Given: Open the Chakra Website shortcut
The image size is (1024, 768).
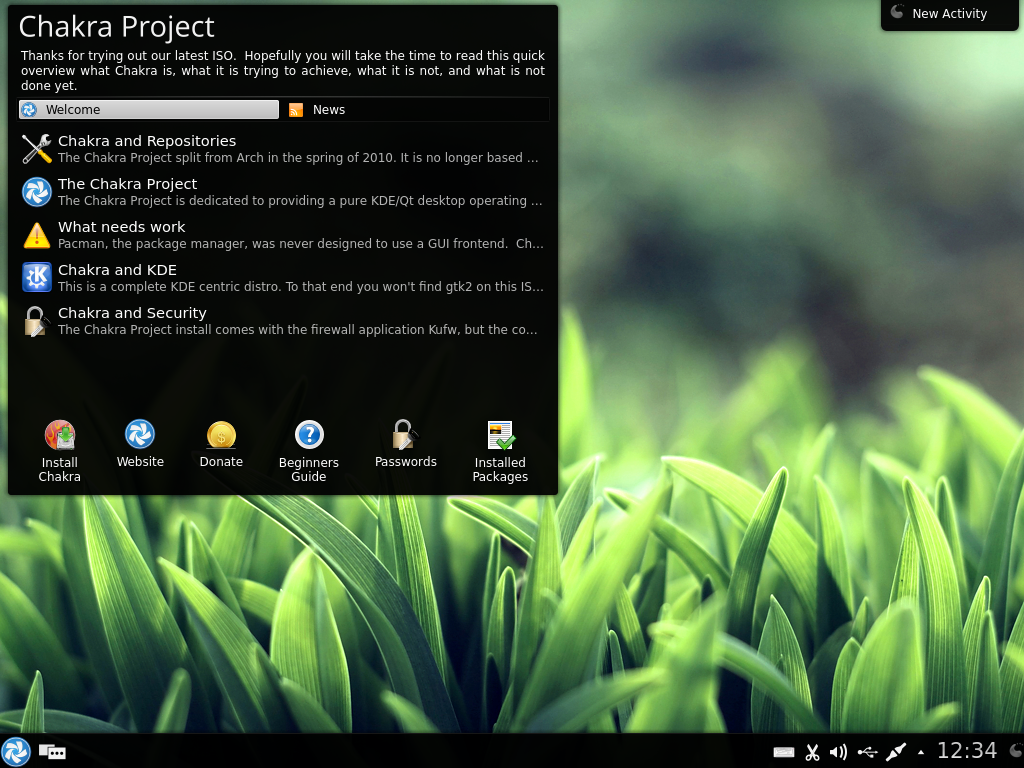Looking at the screenshot, I should pyautogui.click(x=140, y=434).
